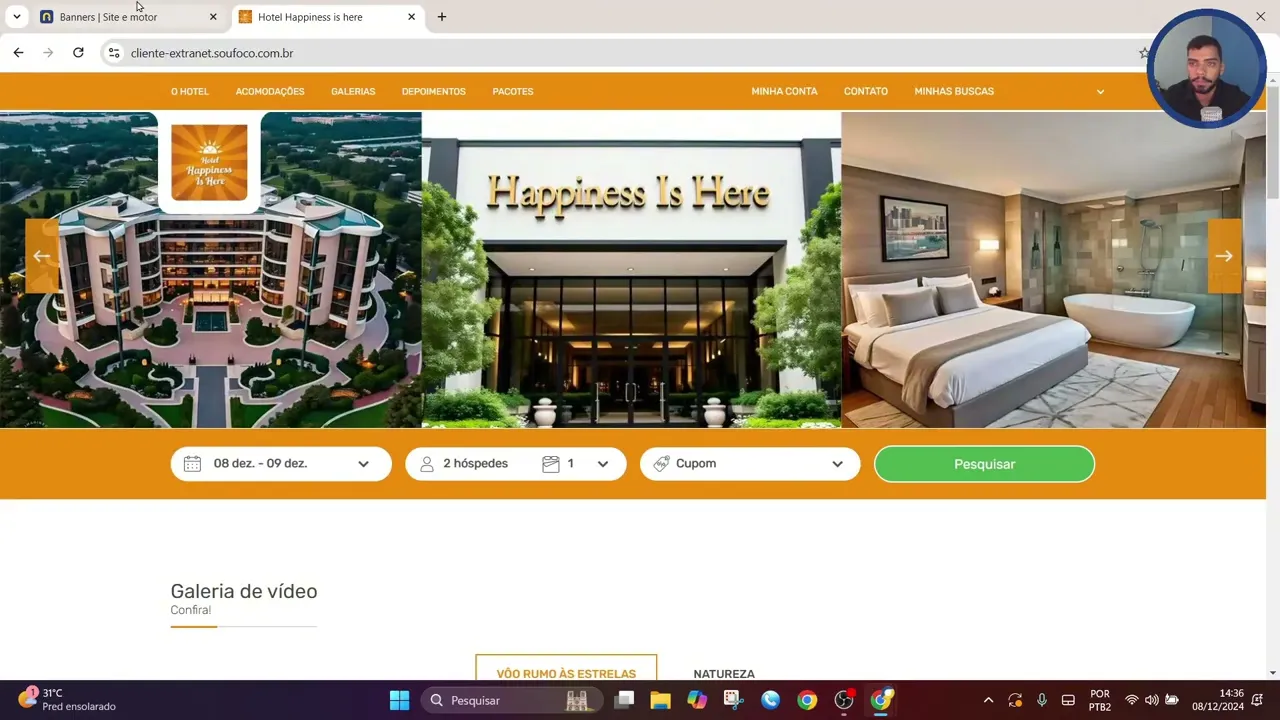
Task: Show hidden system tray icons
Action: (x=988, y=700)
